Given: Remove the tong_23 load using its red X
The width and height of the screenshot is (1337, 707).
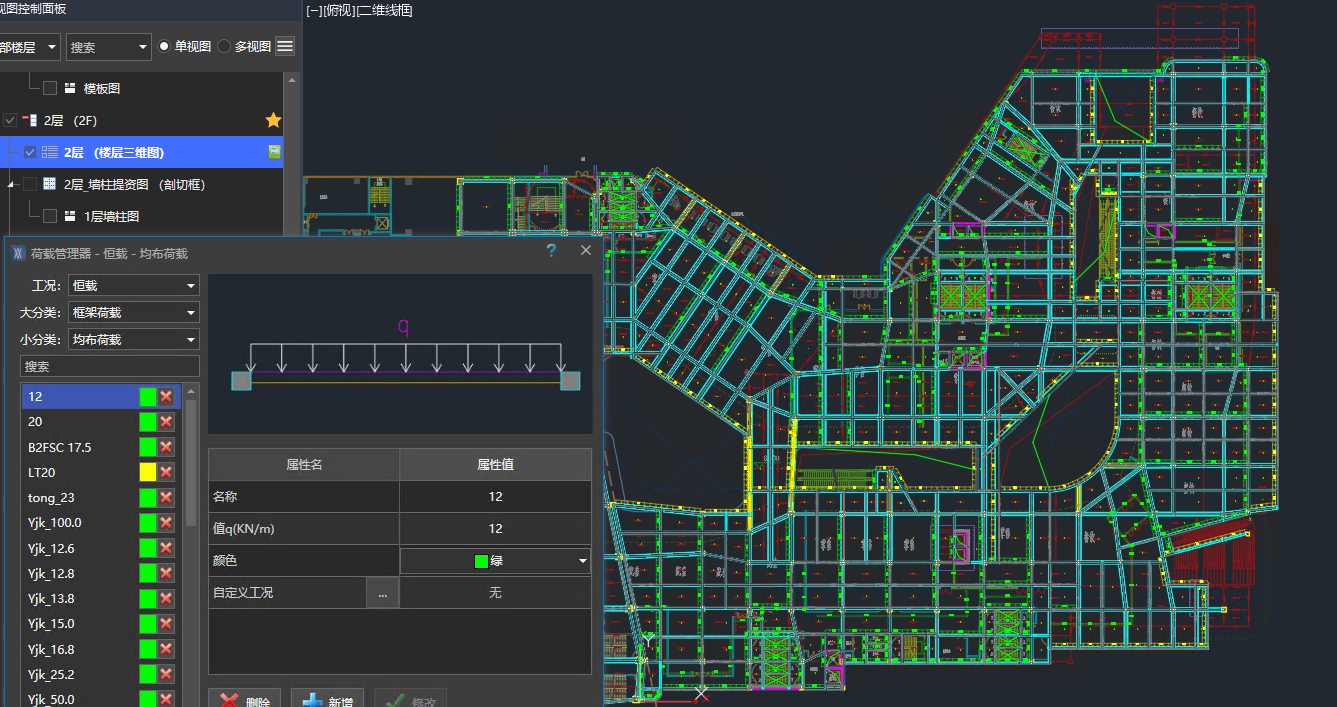Looking at the screenshot, I should coord(166,497).
